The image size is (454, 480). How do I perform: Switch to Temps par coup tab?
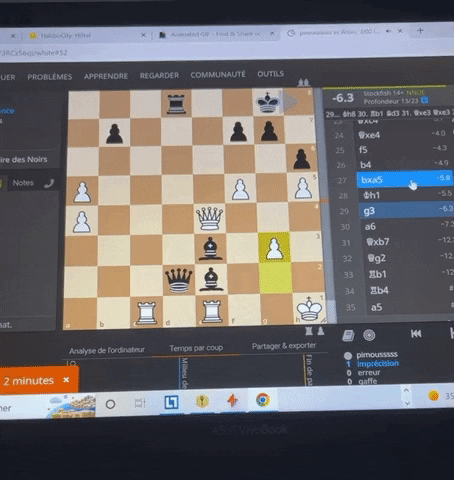(196, 348)
